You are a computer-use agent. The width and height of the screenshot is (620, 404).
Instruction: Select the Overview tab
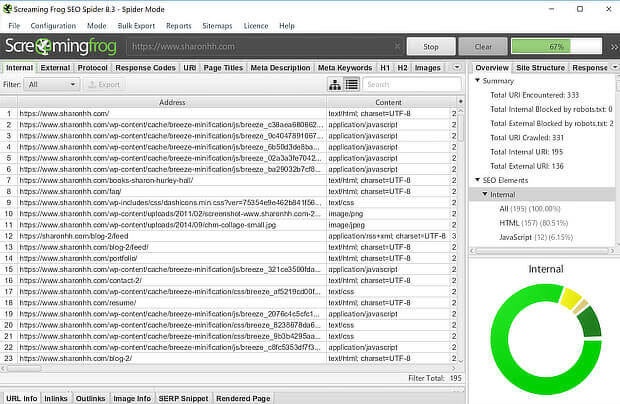tap(492, 68)
